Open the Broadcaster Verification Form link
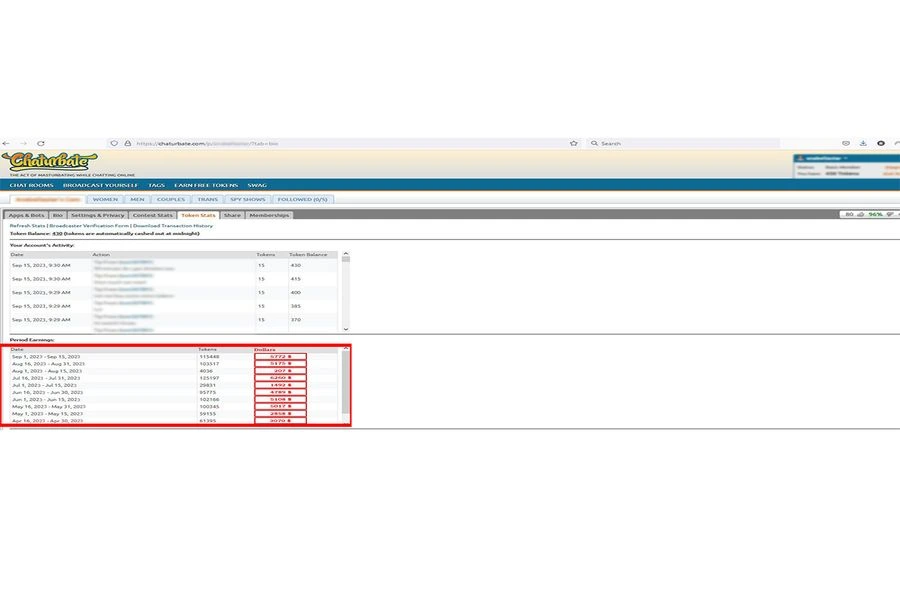 (89, 226)
